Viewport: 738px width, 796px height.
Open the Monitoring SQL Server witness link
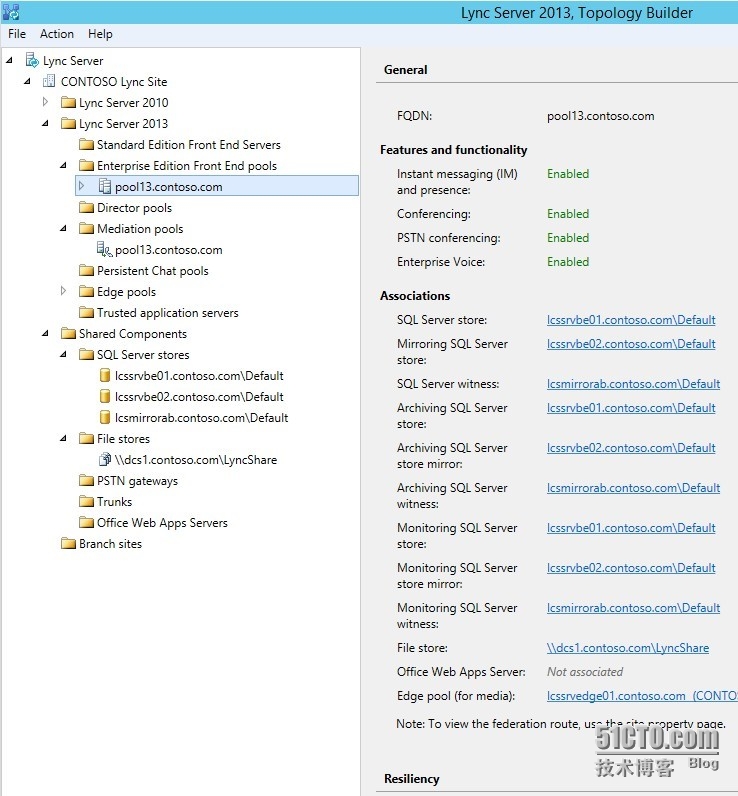point(633,608)
